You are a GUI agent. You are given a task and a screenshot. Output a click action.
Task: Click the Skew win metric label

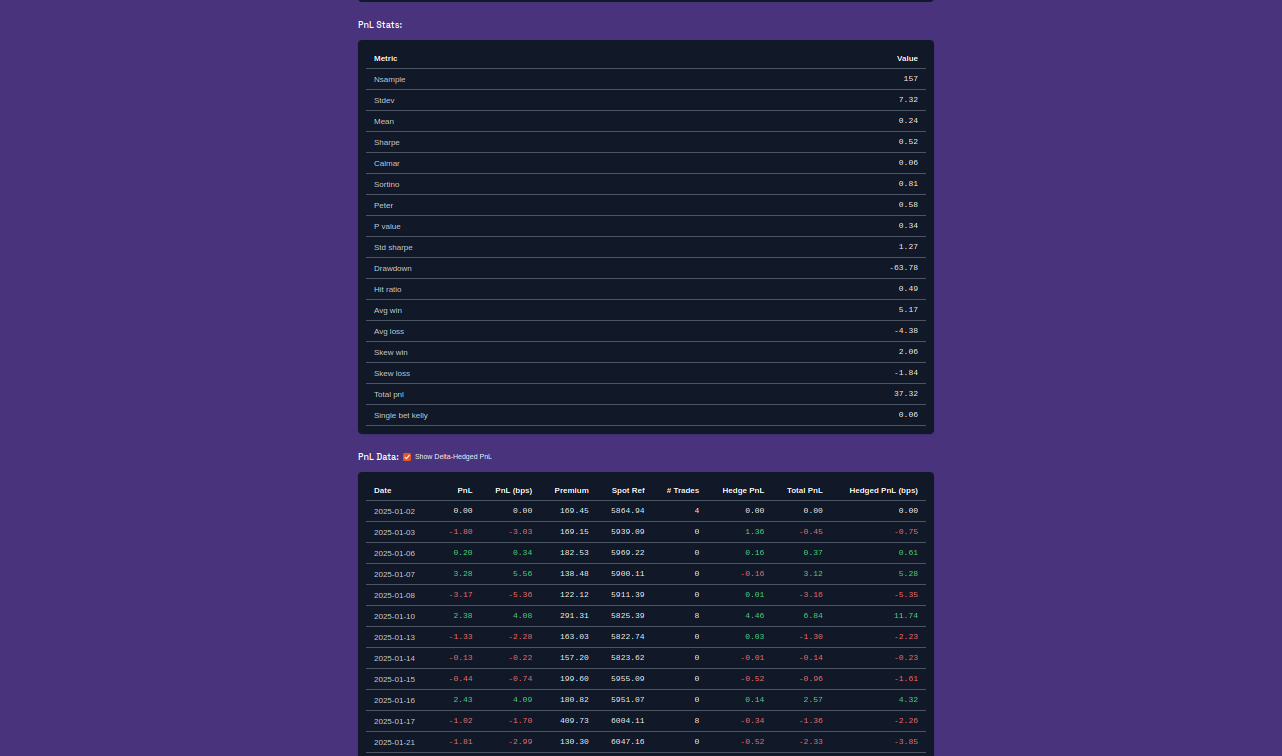tap(391, 352)
